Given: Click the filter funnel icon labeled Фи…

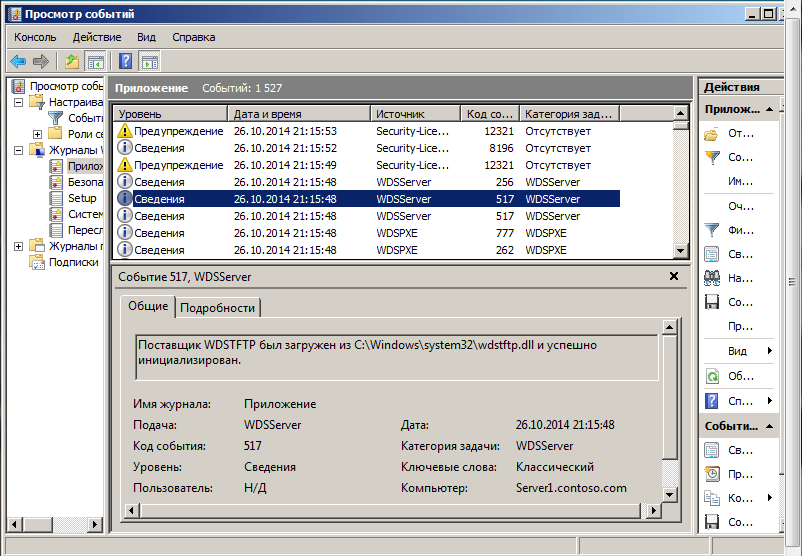Looking at the screenshot, I should pos(712,230).
